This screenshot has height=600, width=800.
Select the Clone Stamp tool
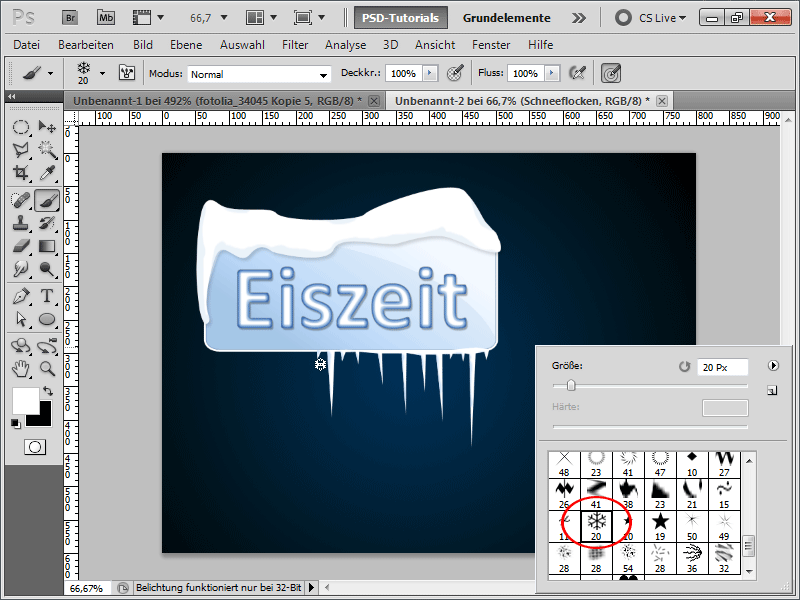tap(20, 223)
